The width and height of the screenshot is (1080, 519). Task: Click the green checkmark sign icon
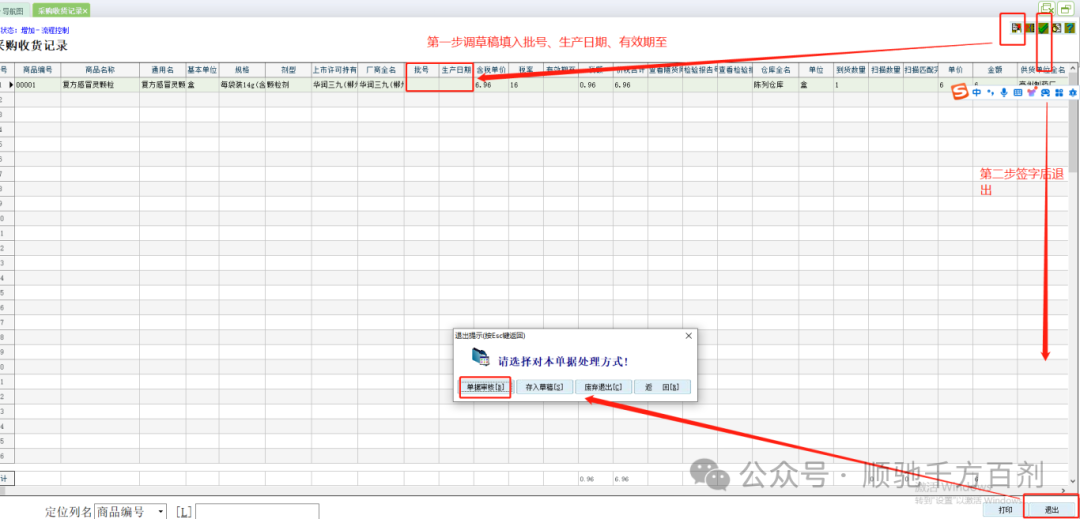[x=1044, y=28]
